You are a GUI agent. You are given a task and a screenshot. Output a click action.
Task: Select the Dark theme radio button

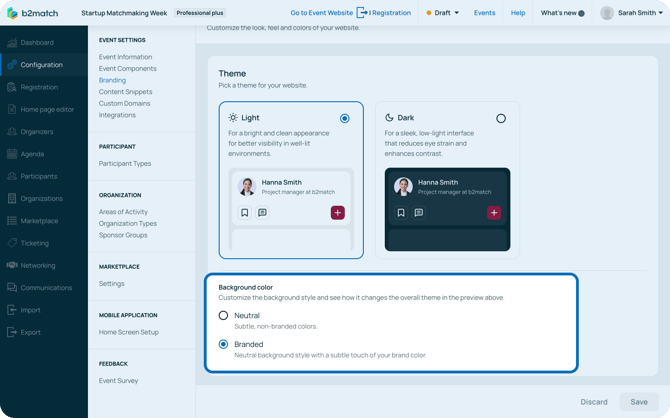coord(501,118)
